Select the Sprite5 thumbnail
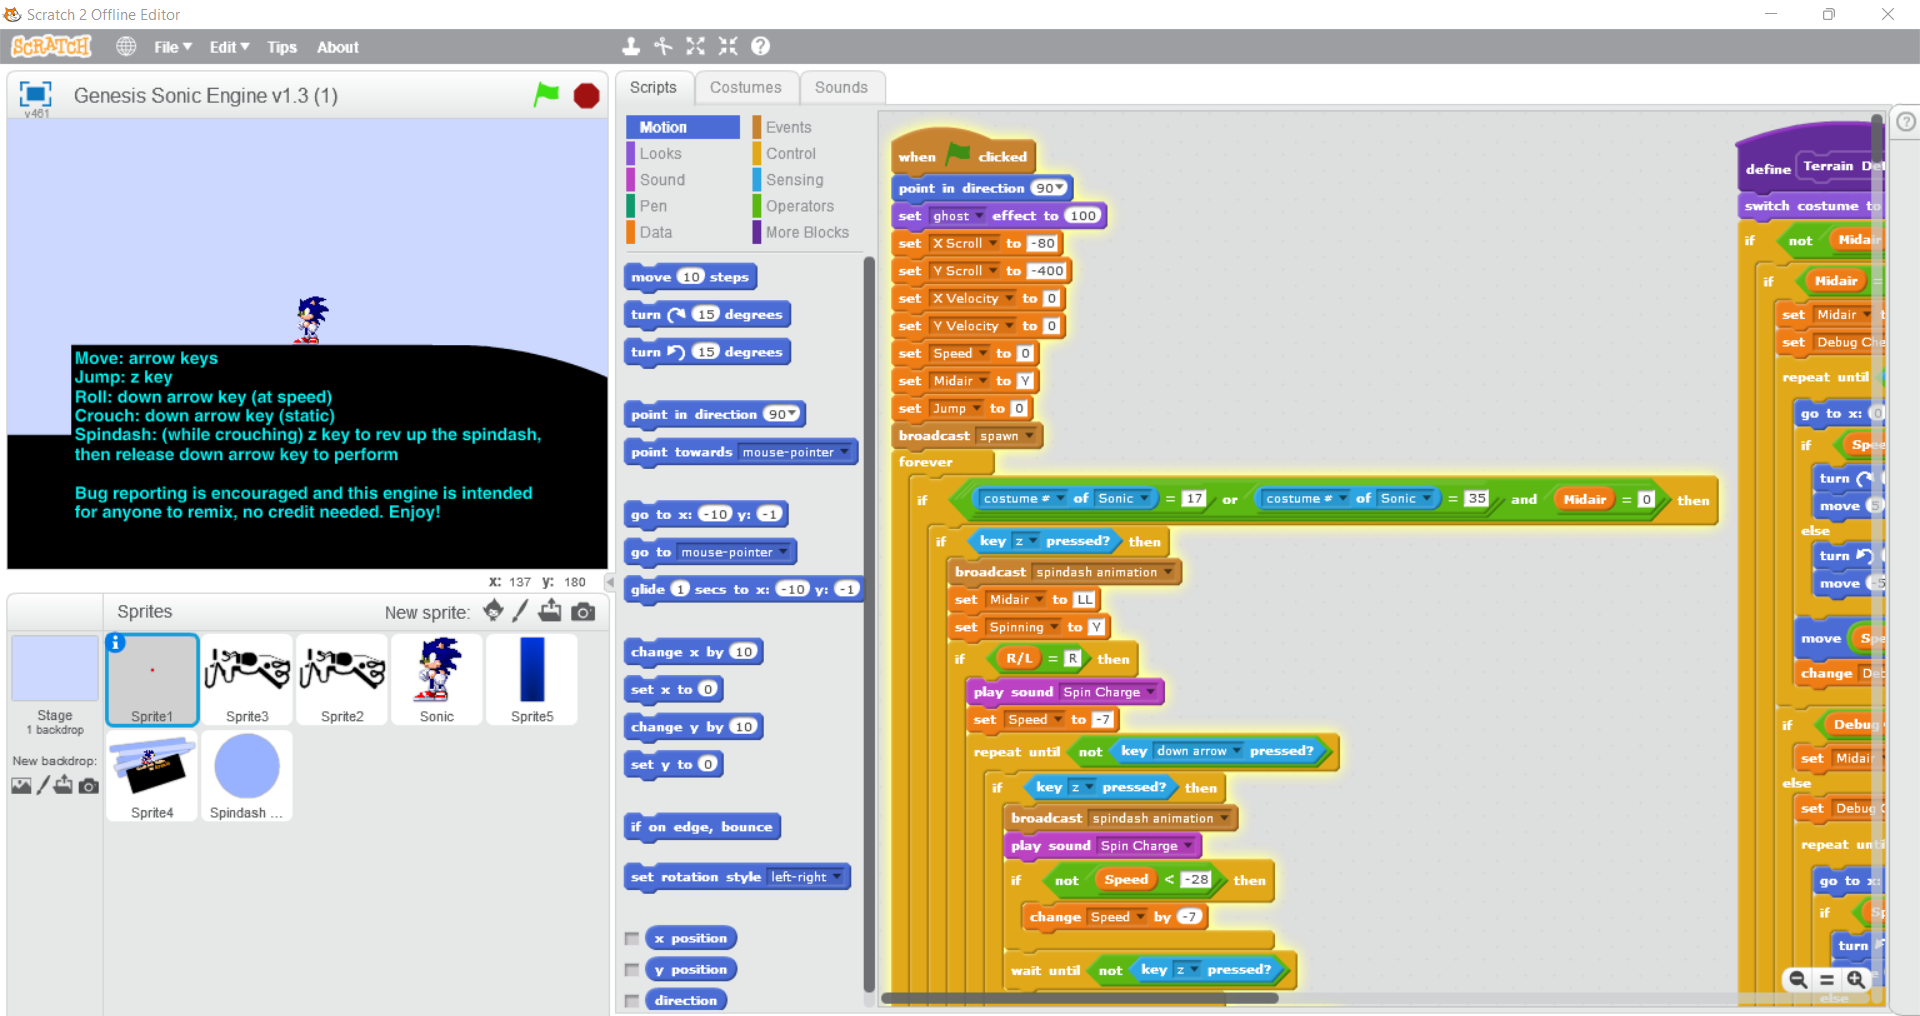The width and height of the screenshot is (1920, 1016). [532, 679]
